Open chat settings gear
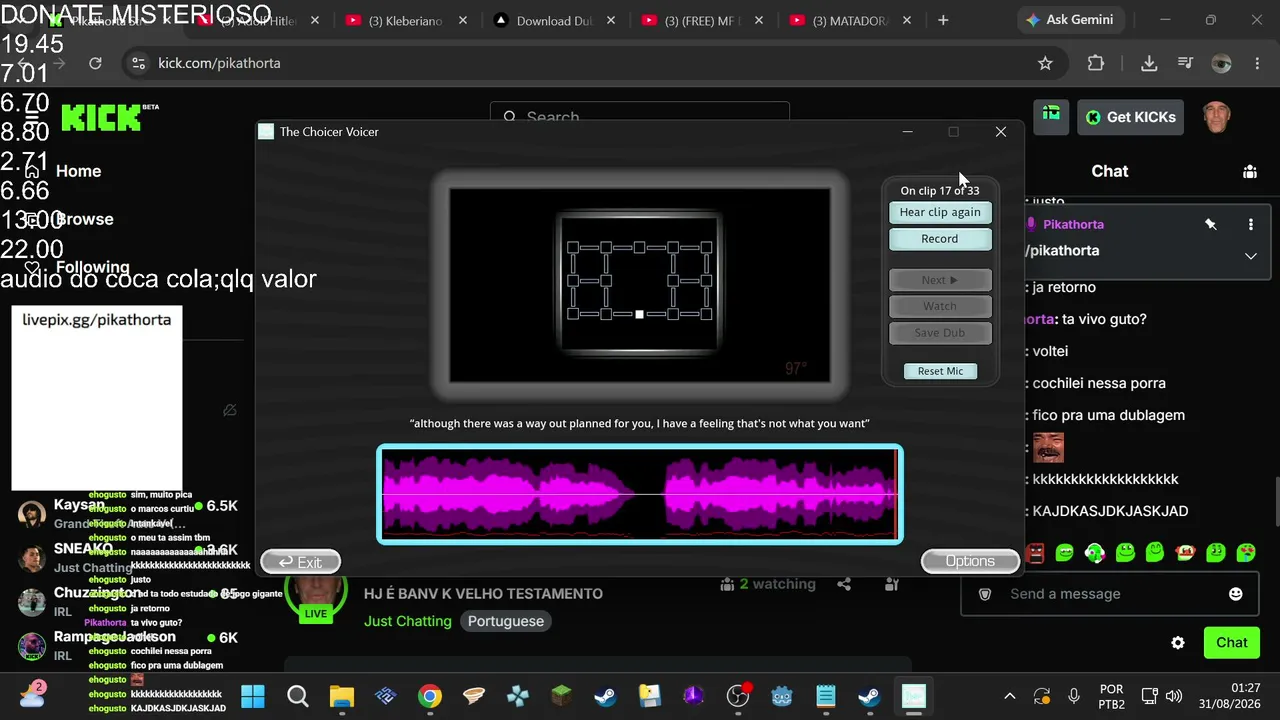The height and width of the screenshot is (720, 1280). [x=1178, y=643]
